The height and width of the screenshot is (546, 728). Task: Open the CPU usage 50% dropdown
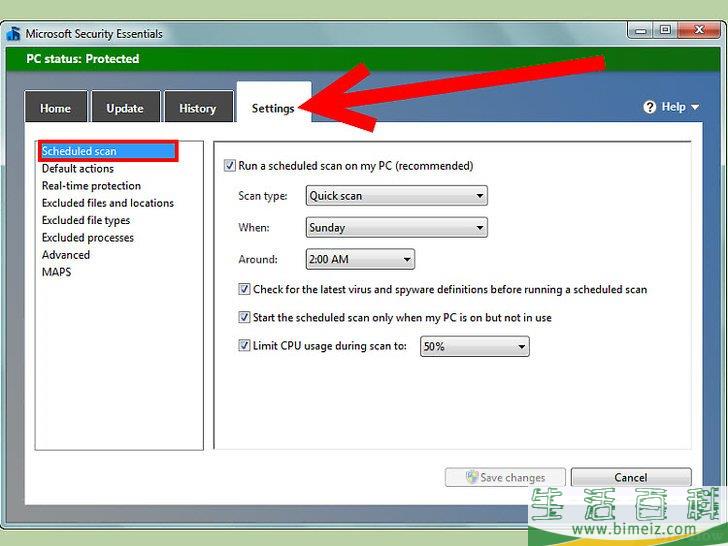point(474,346)
